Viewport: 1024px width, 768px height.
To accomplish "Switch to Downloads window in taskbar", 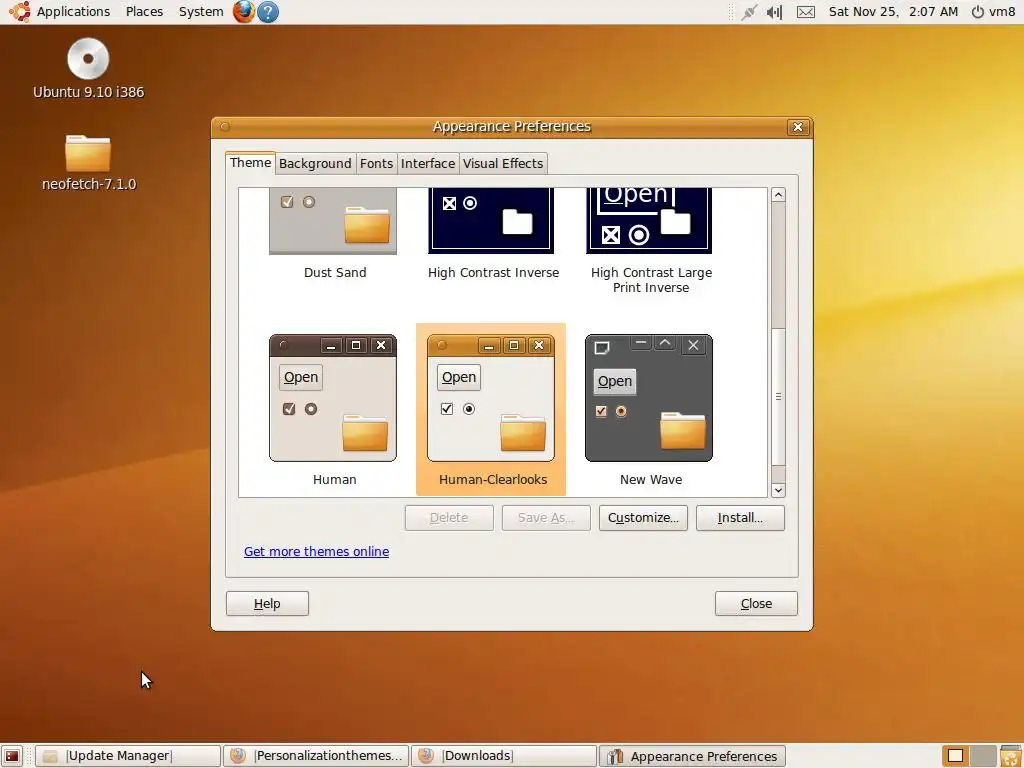I will (504, 756).
